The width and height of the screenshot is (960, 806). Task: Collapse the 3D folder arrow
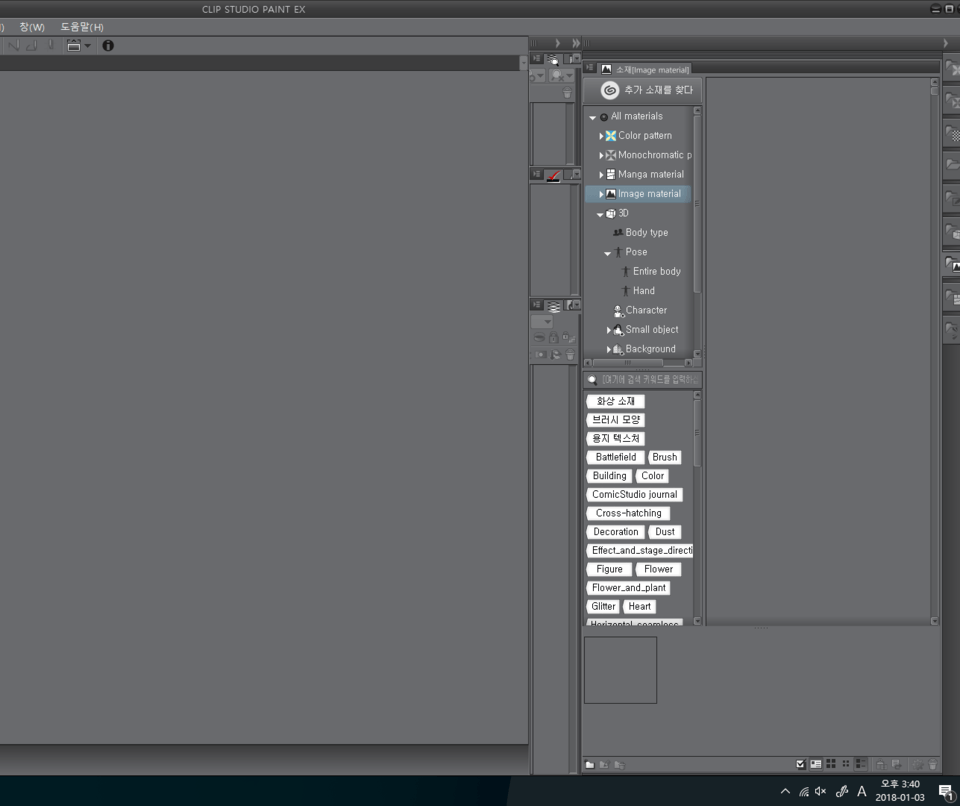tap(600, 214)
